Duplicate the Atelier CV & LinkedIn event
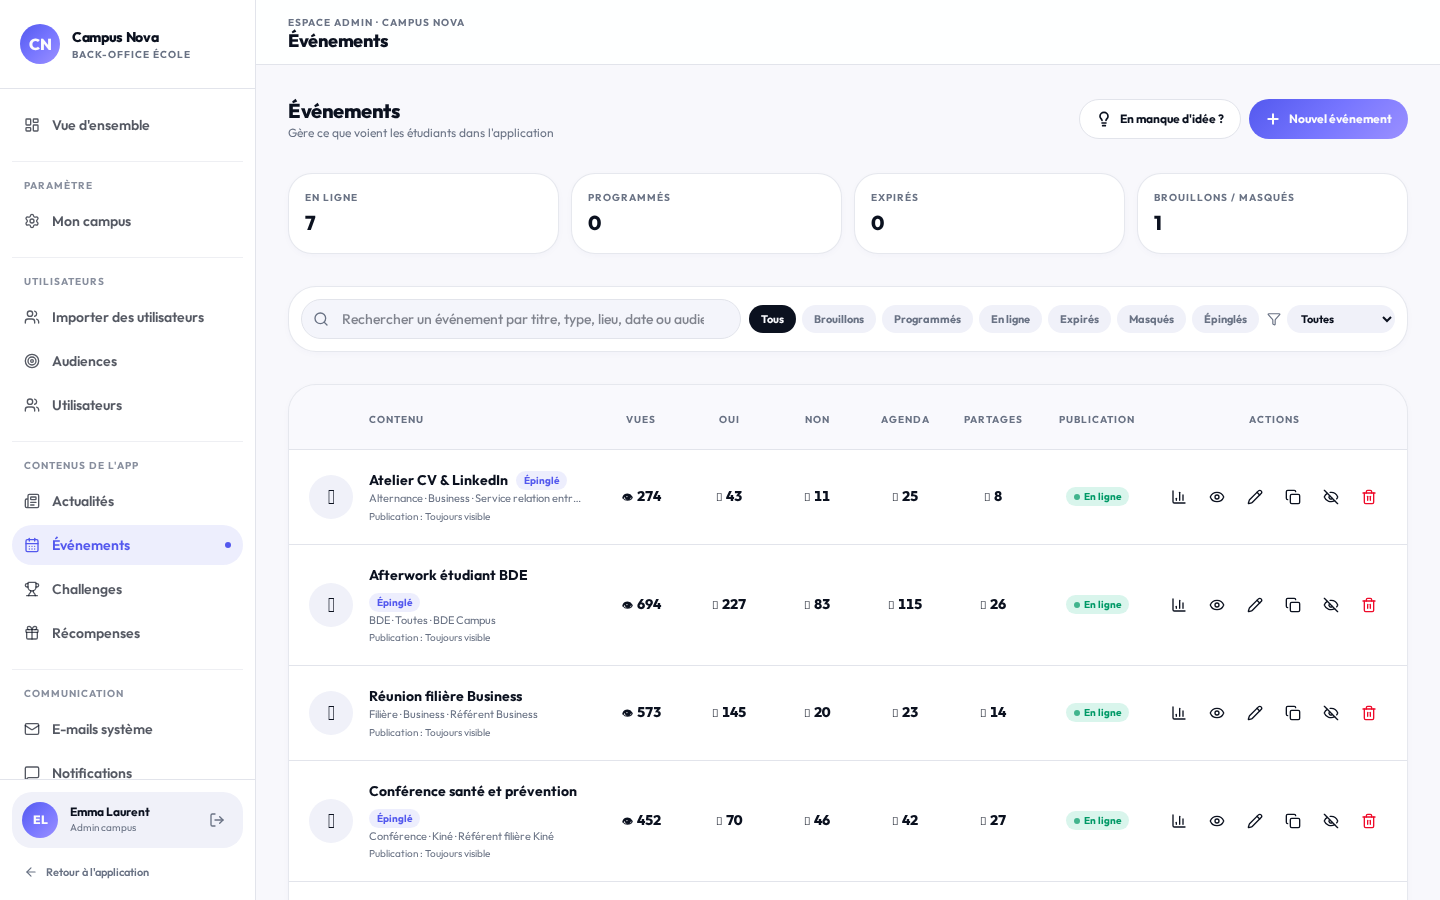Screen dimensions: 1440x900 pos(1293,497)
